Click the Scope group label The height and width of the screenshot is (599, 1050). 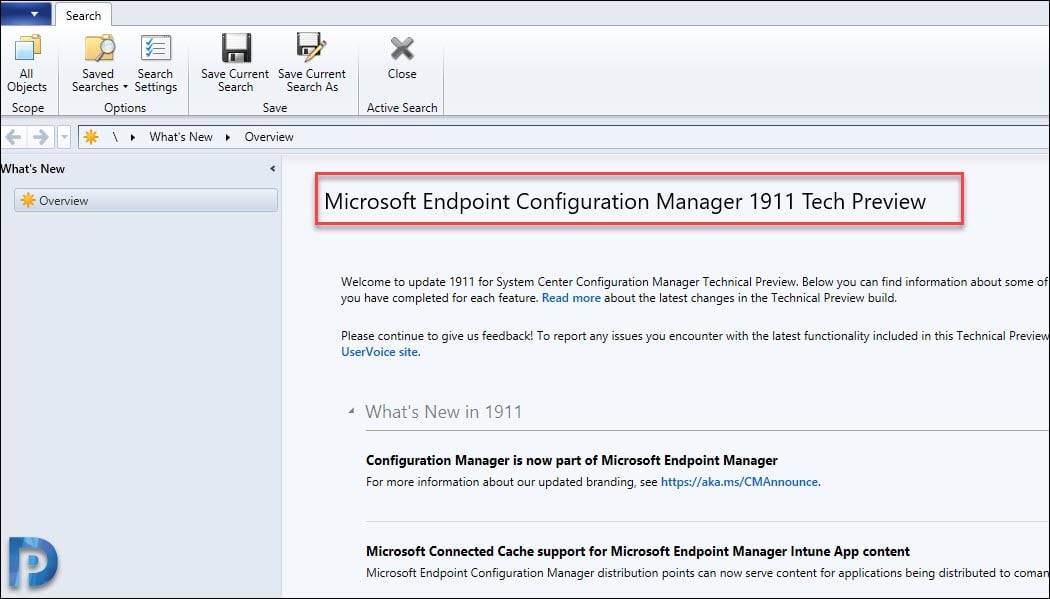coord(28,108)
